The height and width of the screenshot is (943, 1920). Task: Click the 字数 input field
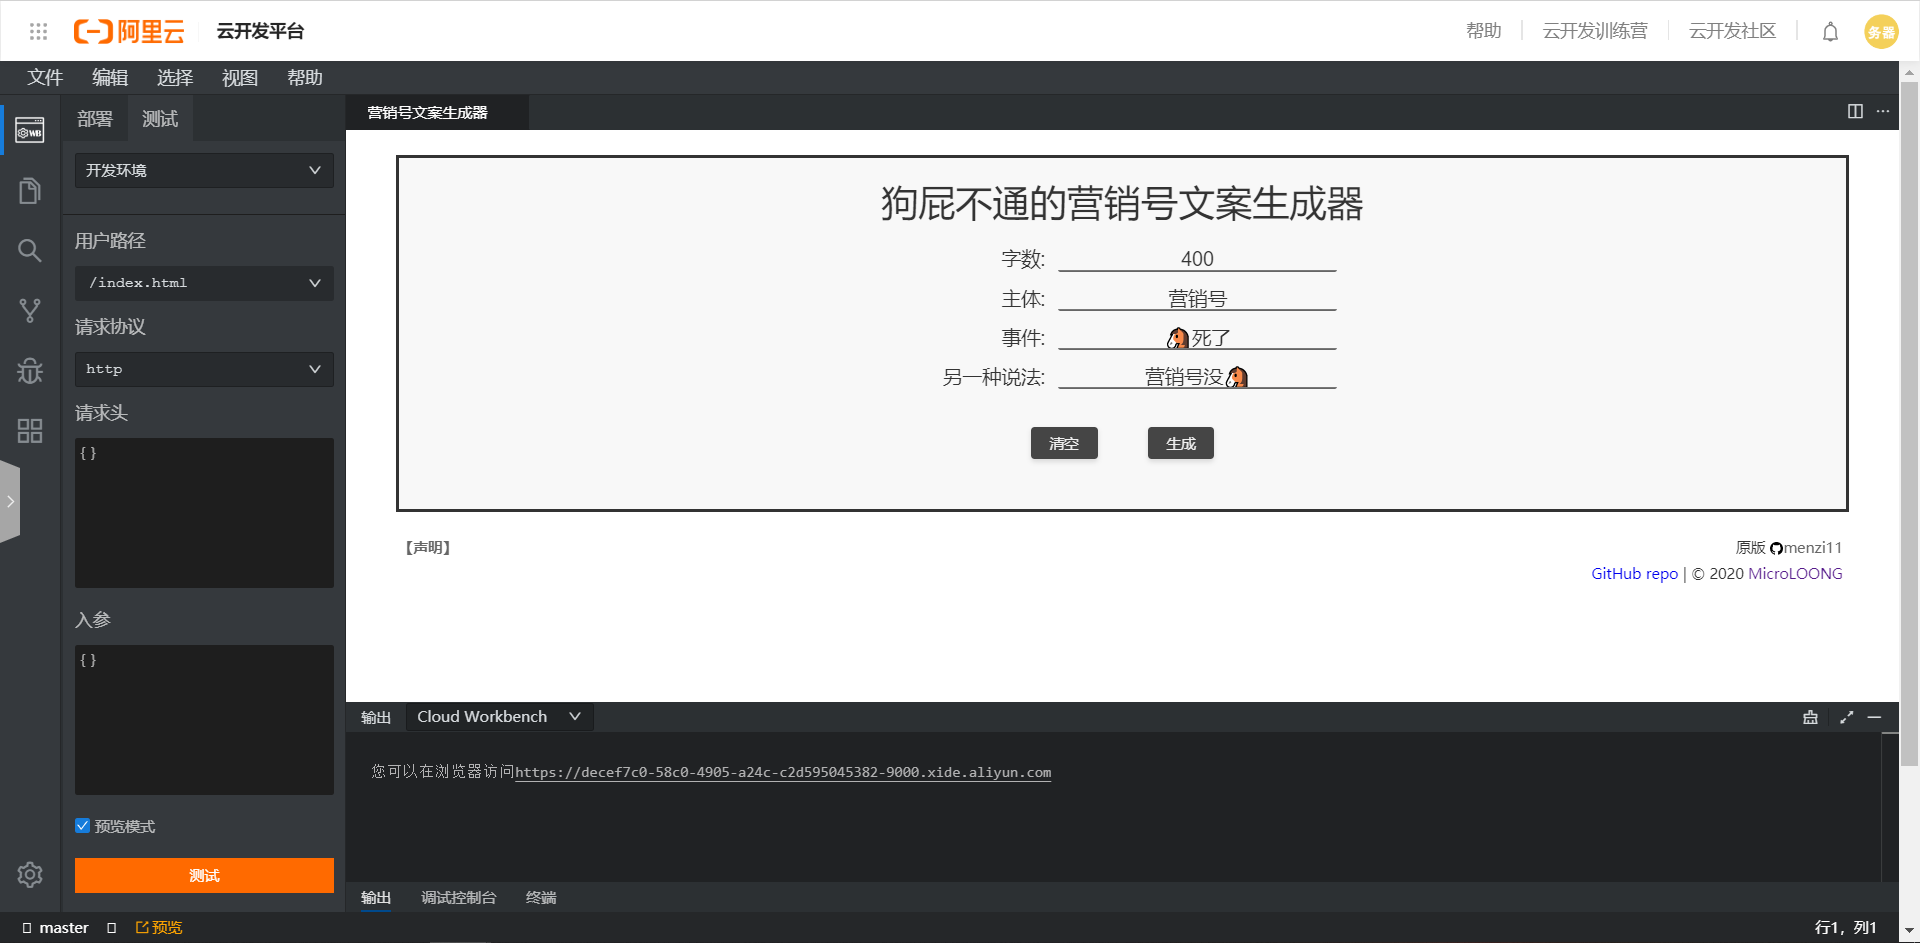(1196, 259)
